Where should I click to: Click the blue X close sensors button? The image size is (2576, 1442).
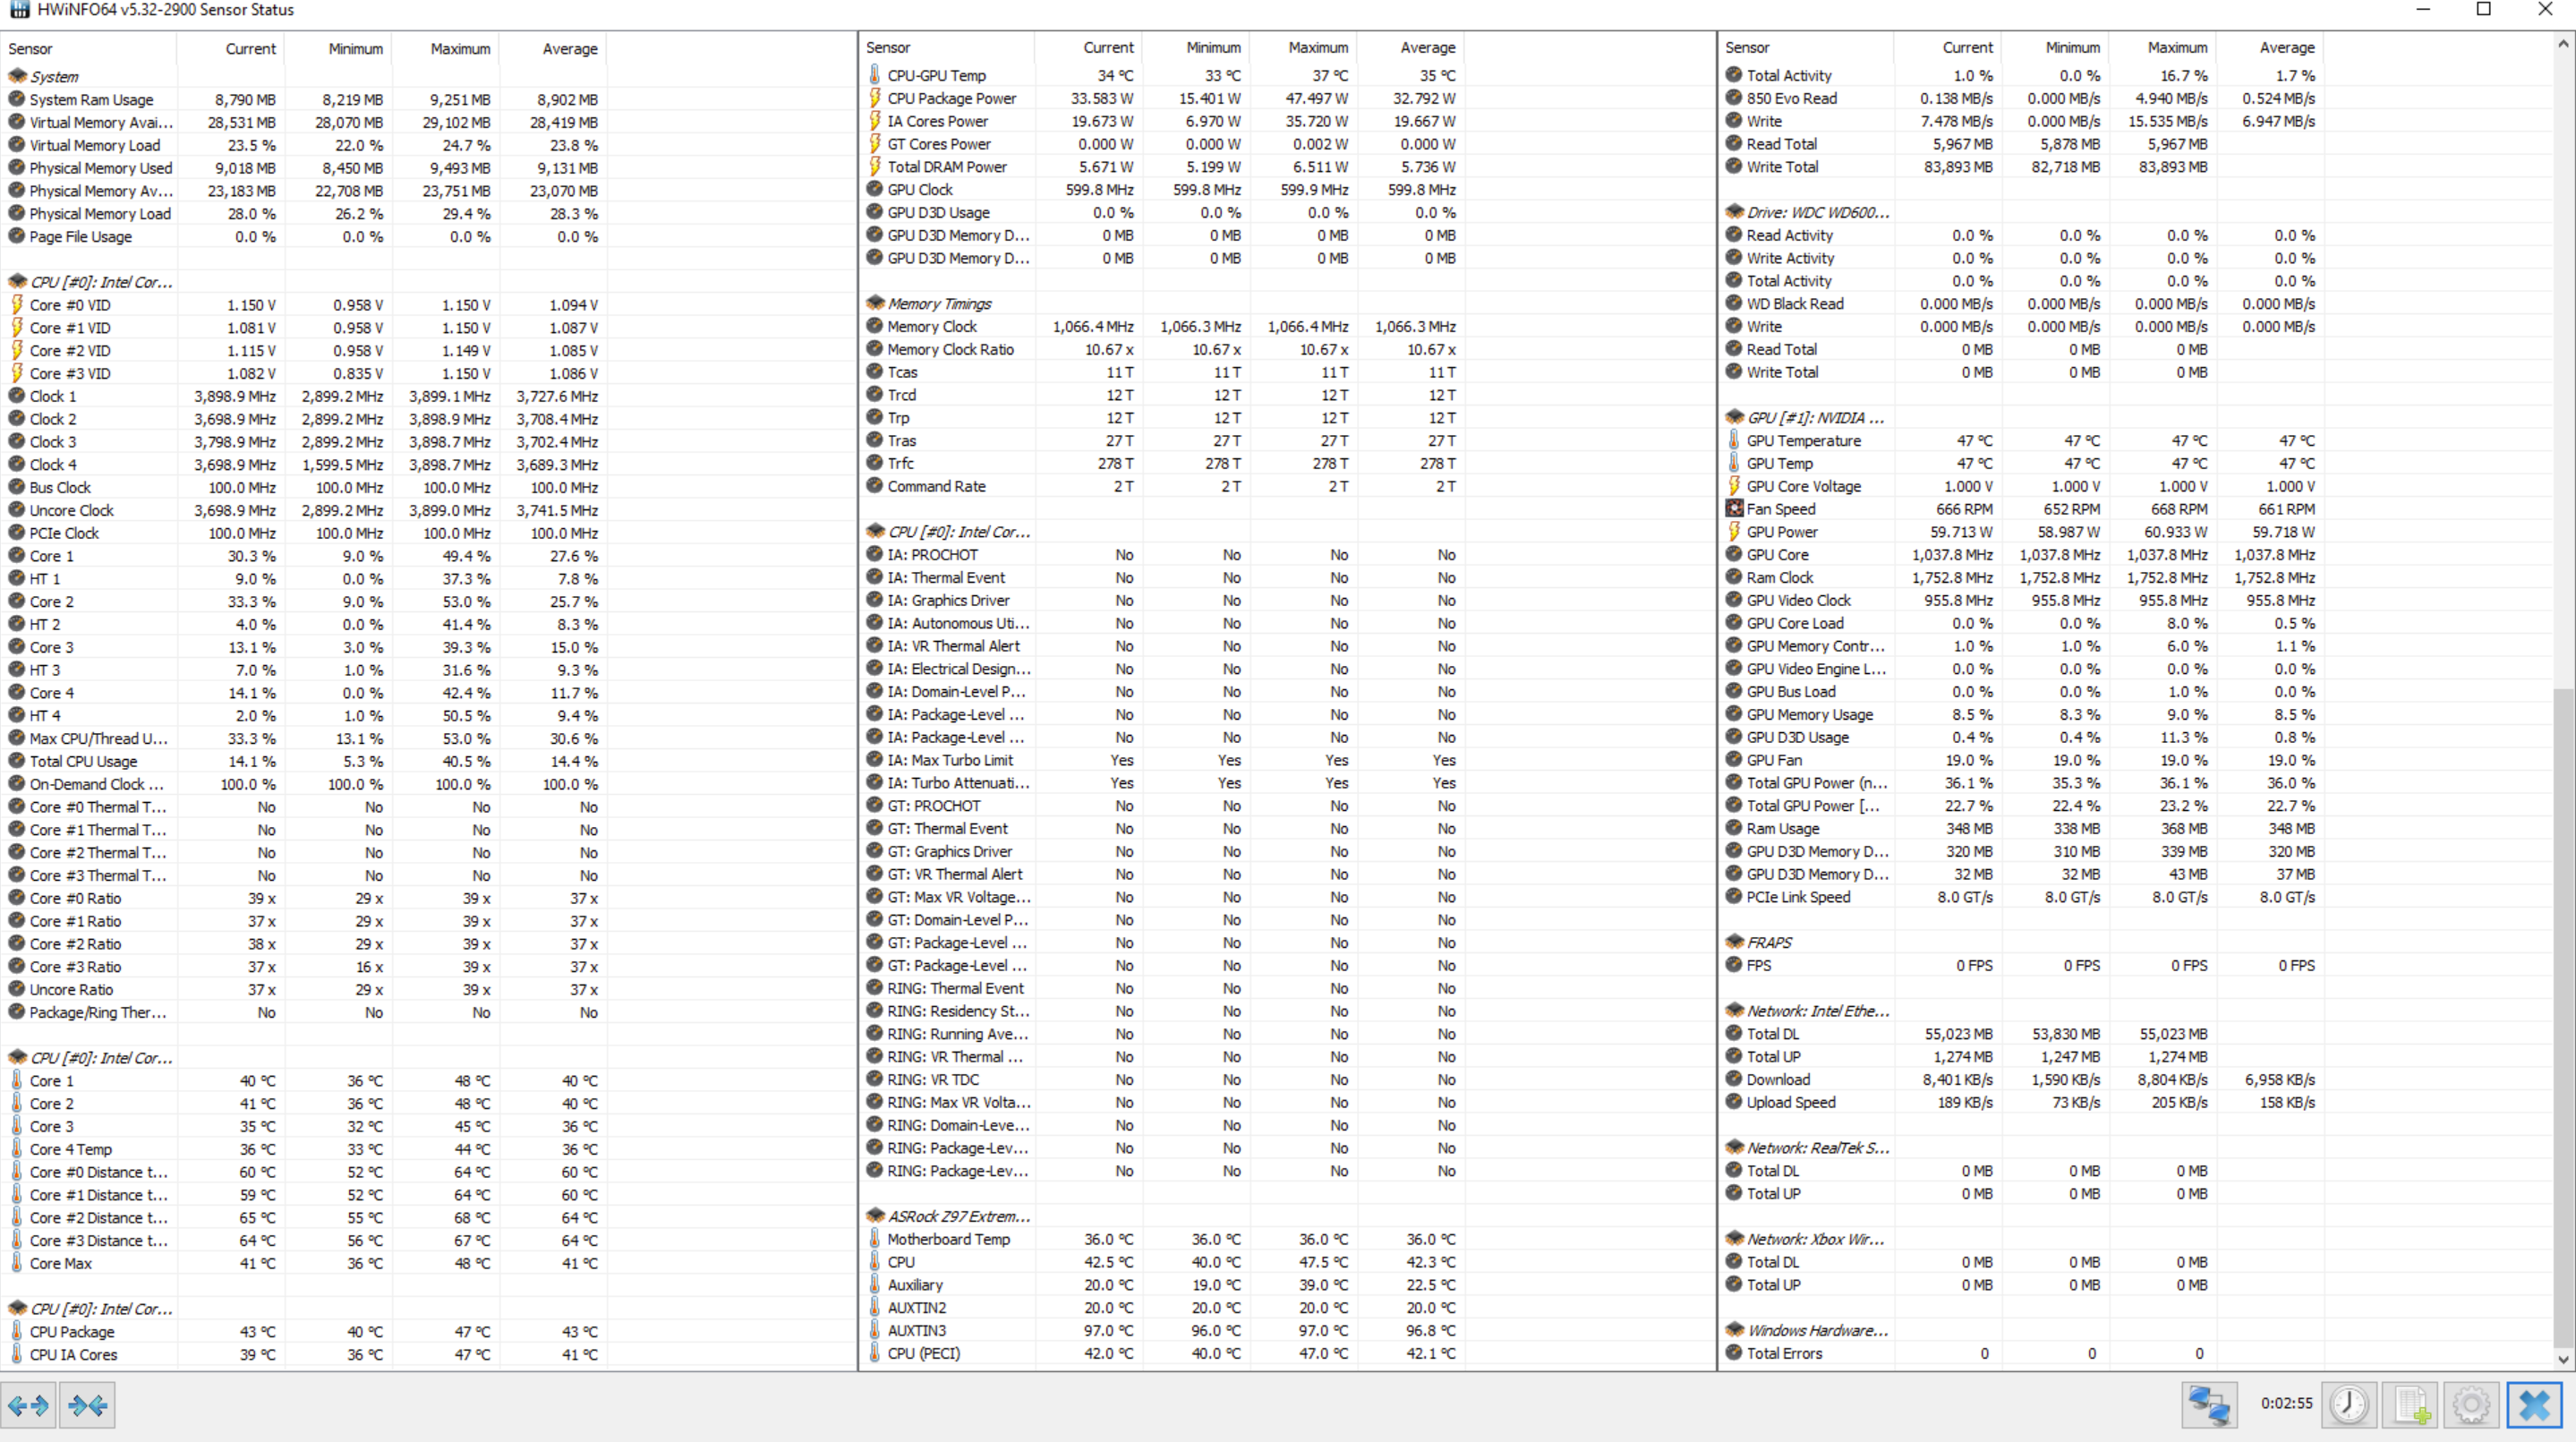click(x=2534, y=1404)
